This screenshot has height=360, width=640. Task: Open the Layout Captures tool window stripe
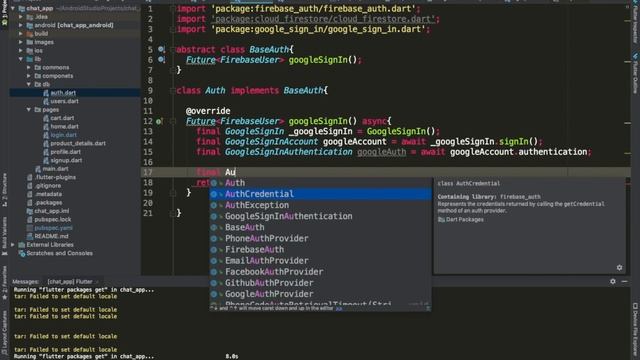tap(4, 333)
